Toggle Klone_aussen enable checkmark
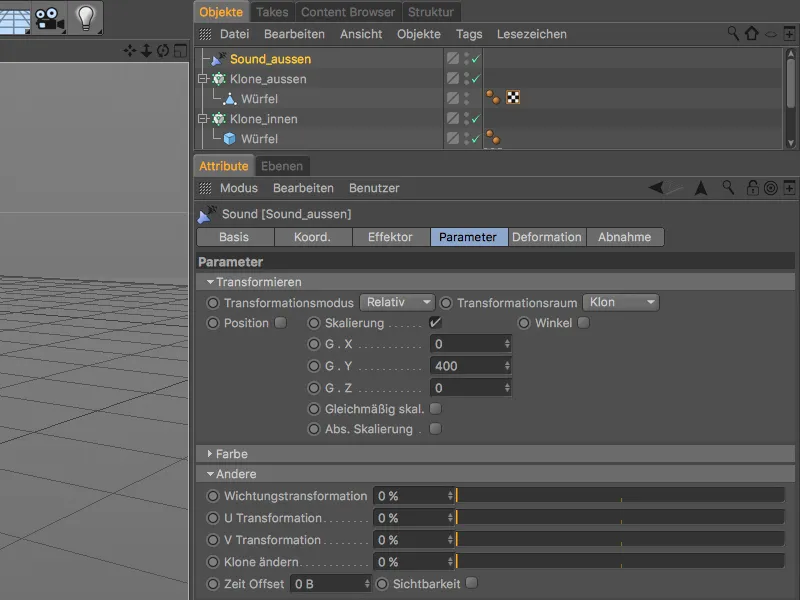800x600 pixels. click(476, 79)
